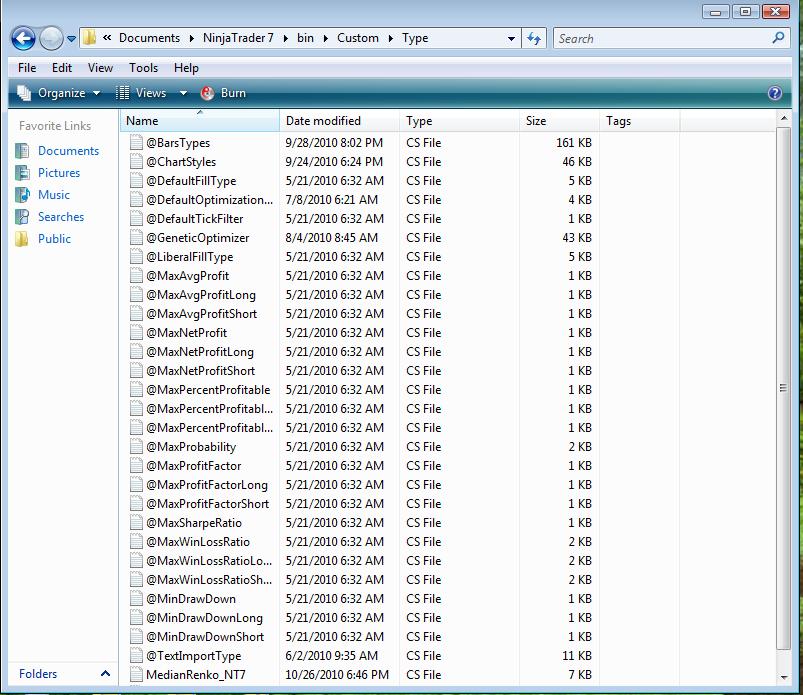The height and width of the screenshot is (695, 803).
Task: Open the Help menu
Action: point(186,68)
